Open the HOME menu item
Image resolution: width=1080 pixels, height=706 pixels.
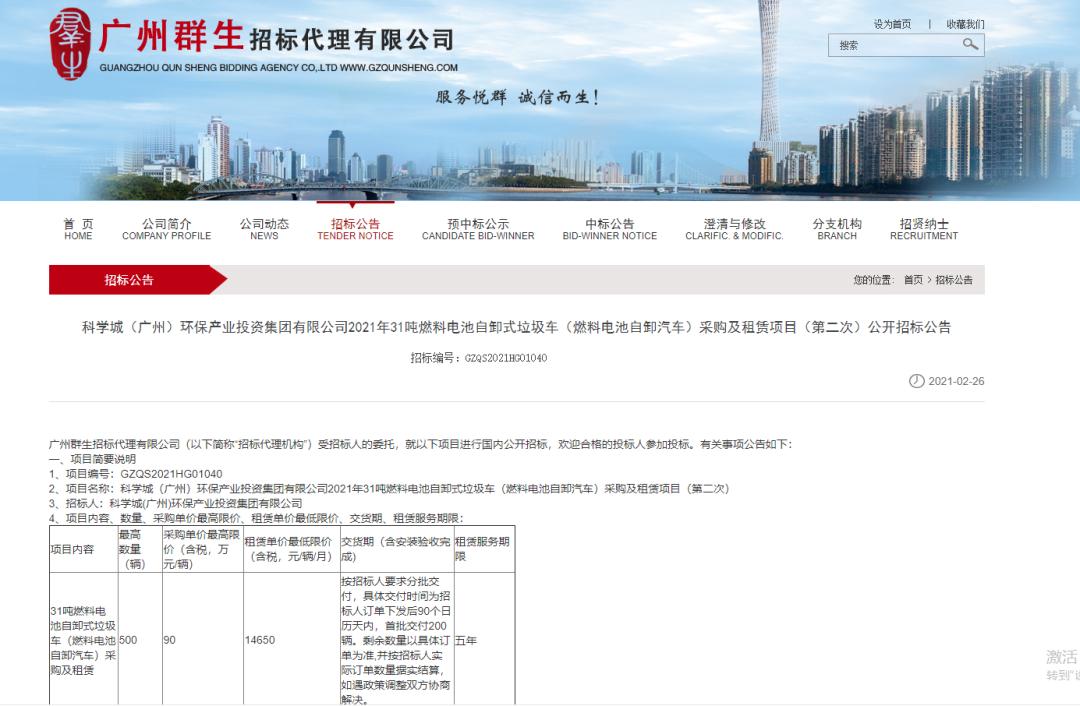78,229
